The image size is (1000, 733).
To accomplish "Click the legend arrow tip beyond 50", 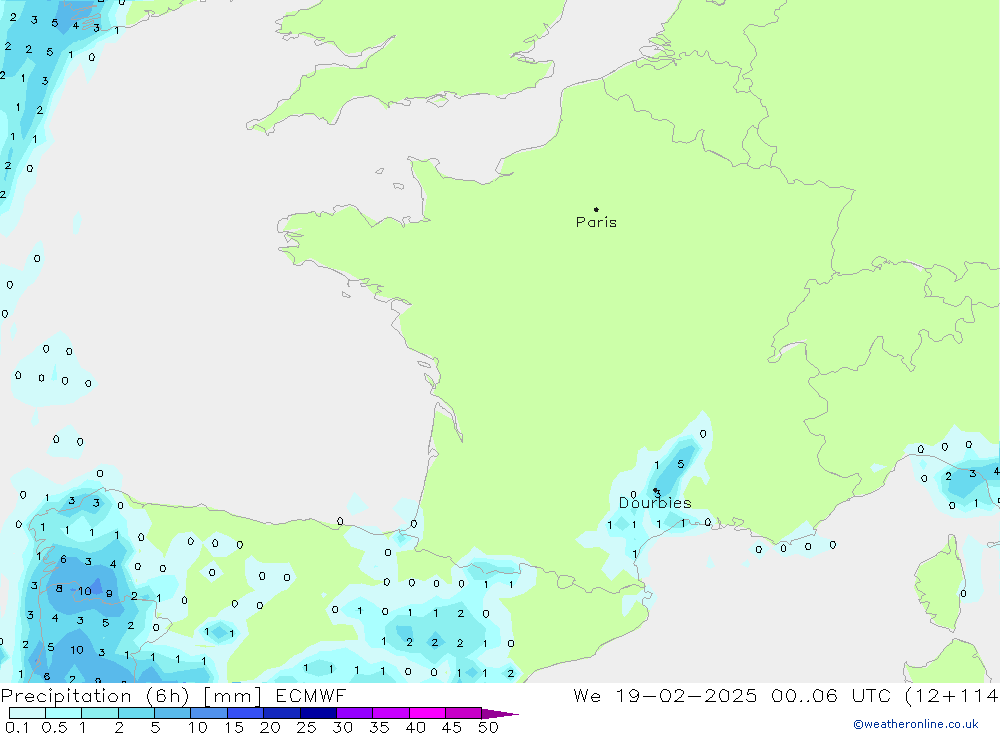I will (x=501, y=714).
